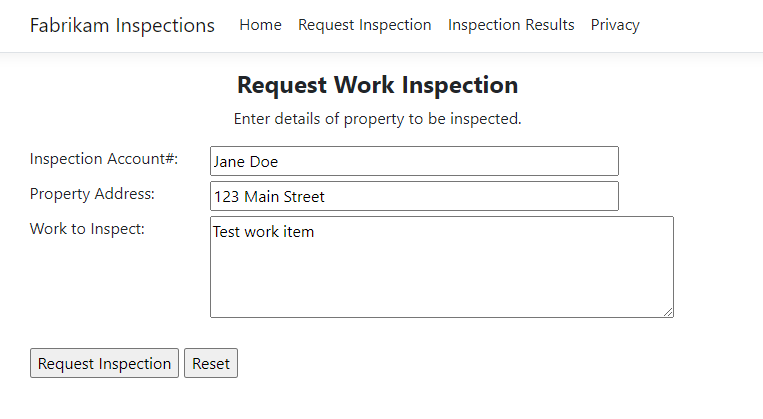This screenshot has width=763, height=419.
Task: Submit with the Request Inspection button
Action: click(104, 363)
